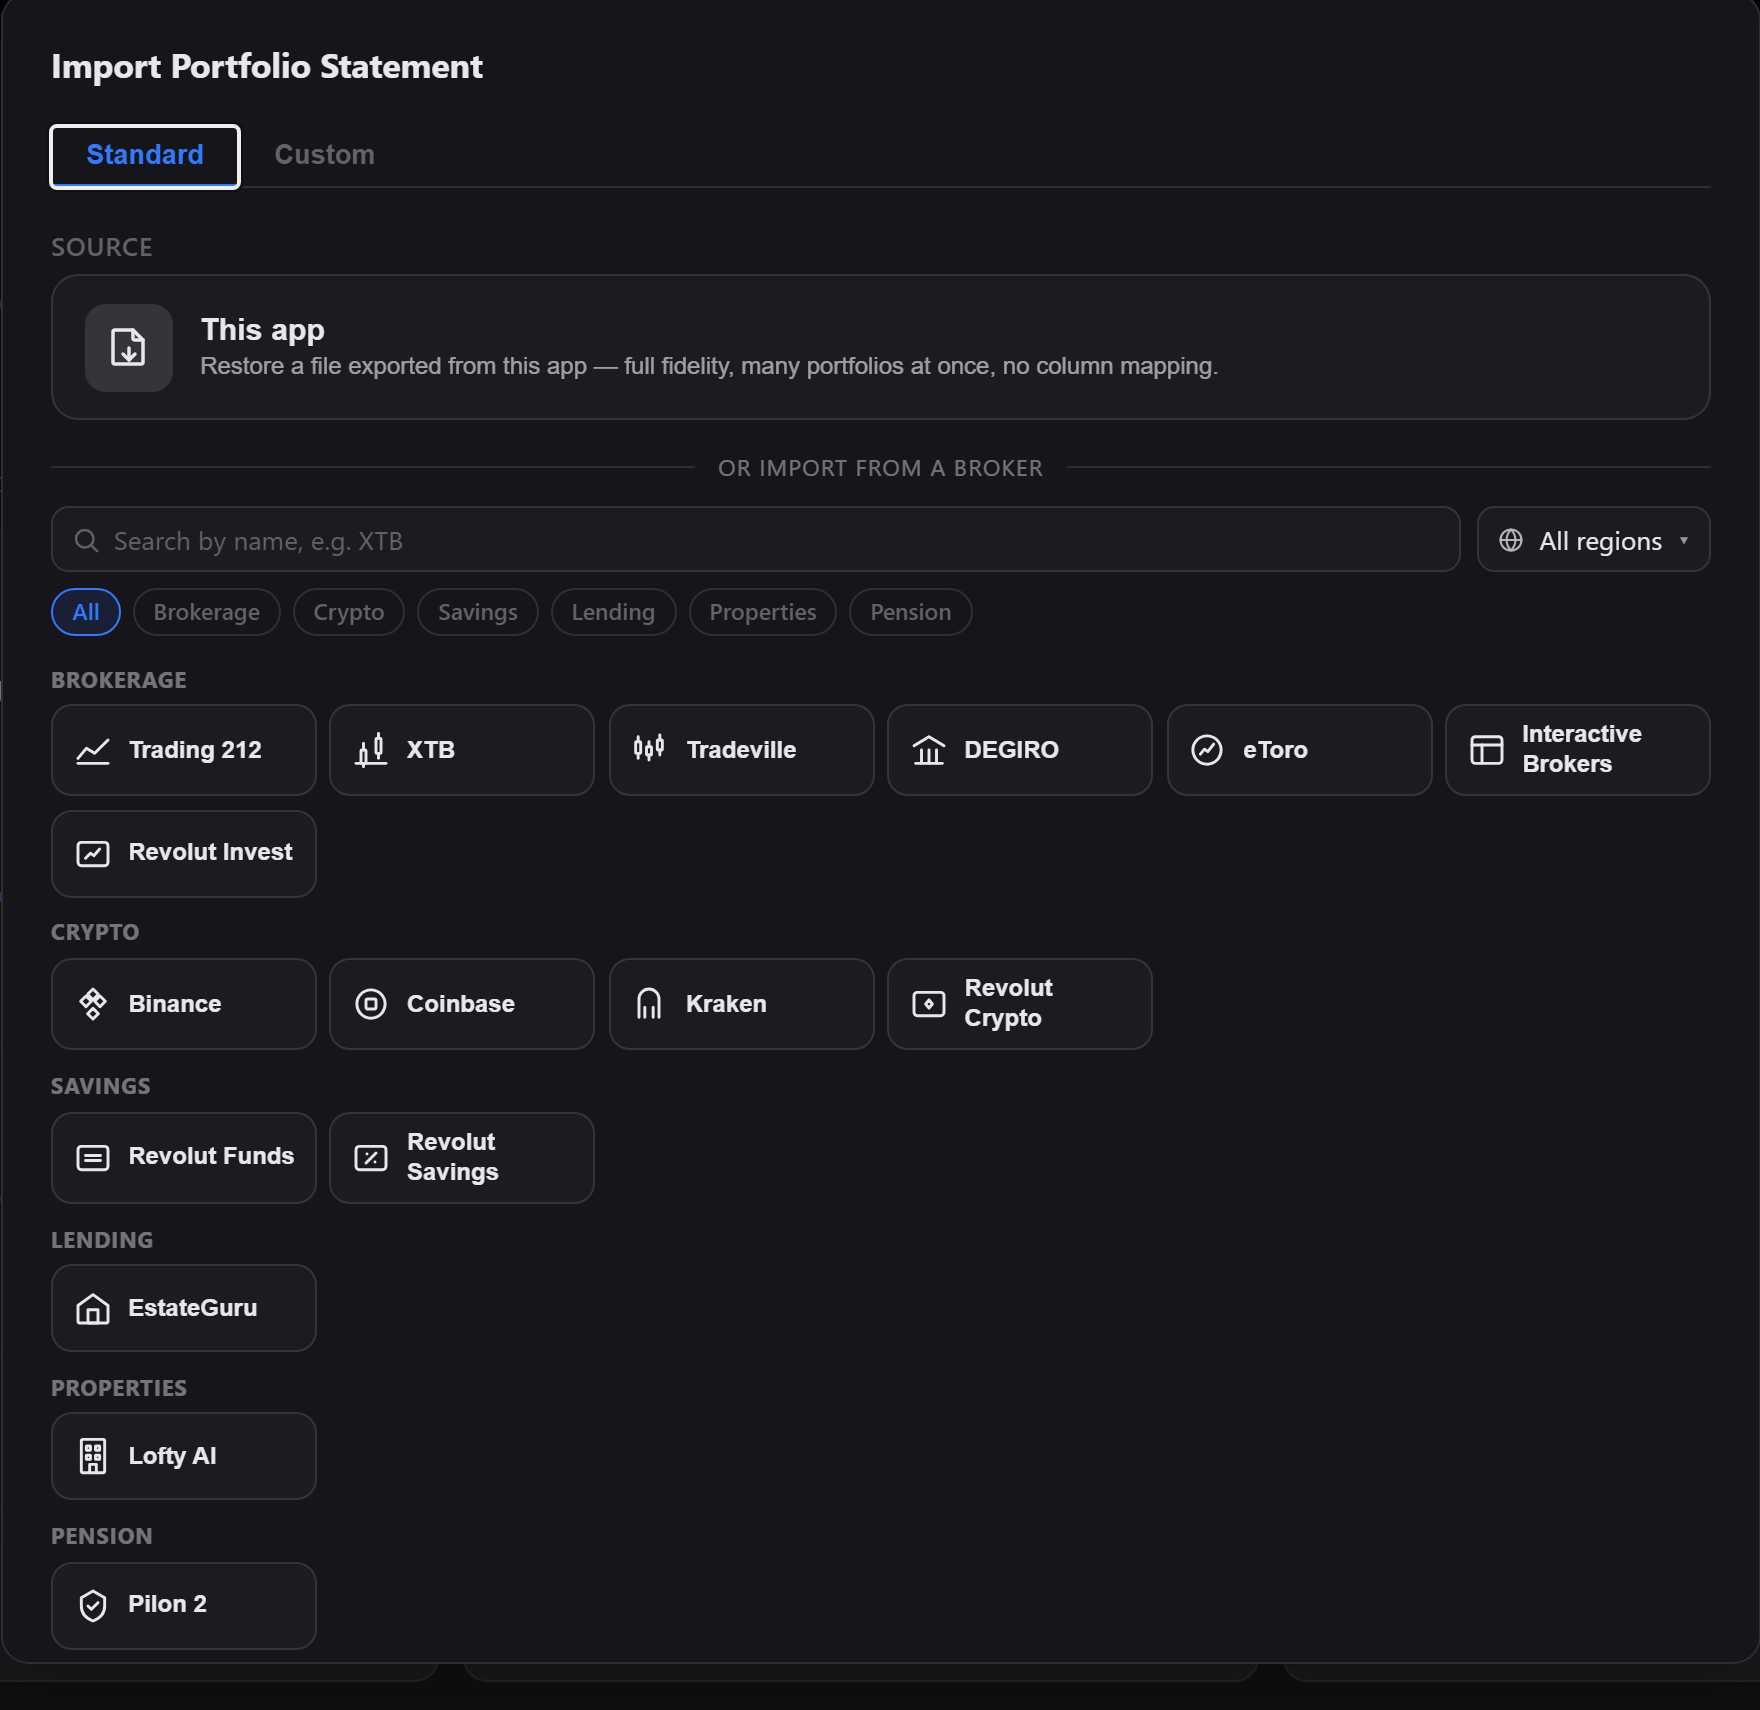This screenshot has width=1760, height=1710.
Task: Click the Revolut Invest chart icon
Action: pos(93,854)
